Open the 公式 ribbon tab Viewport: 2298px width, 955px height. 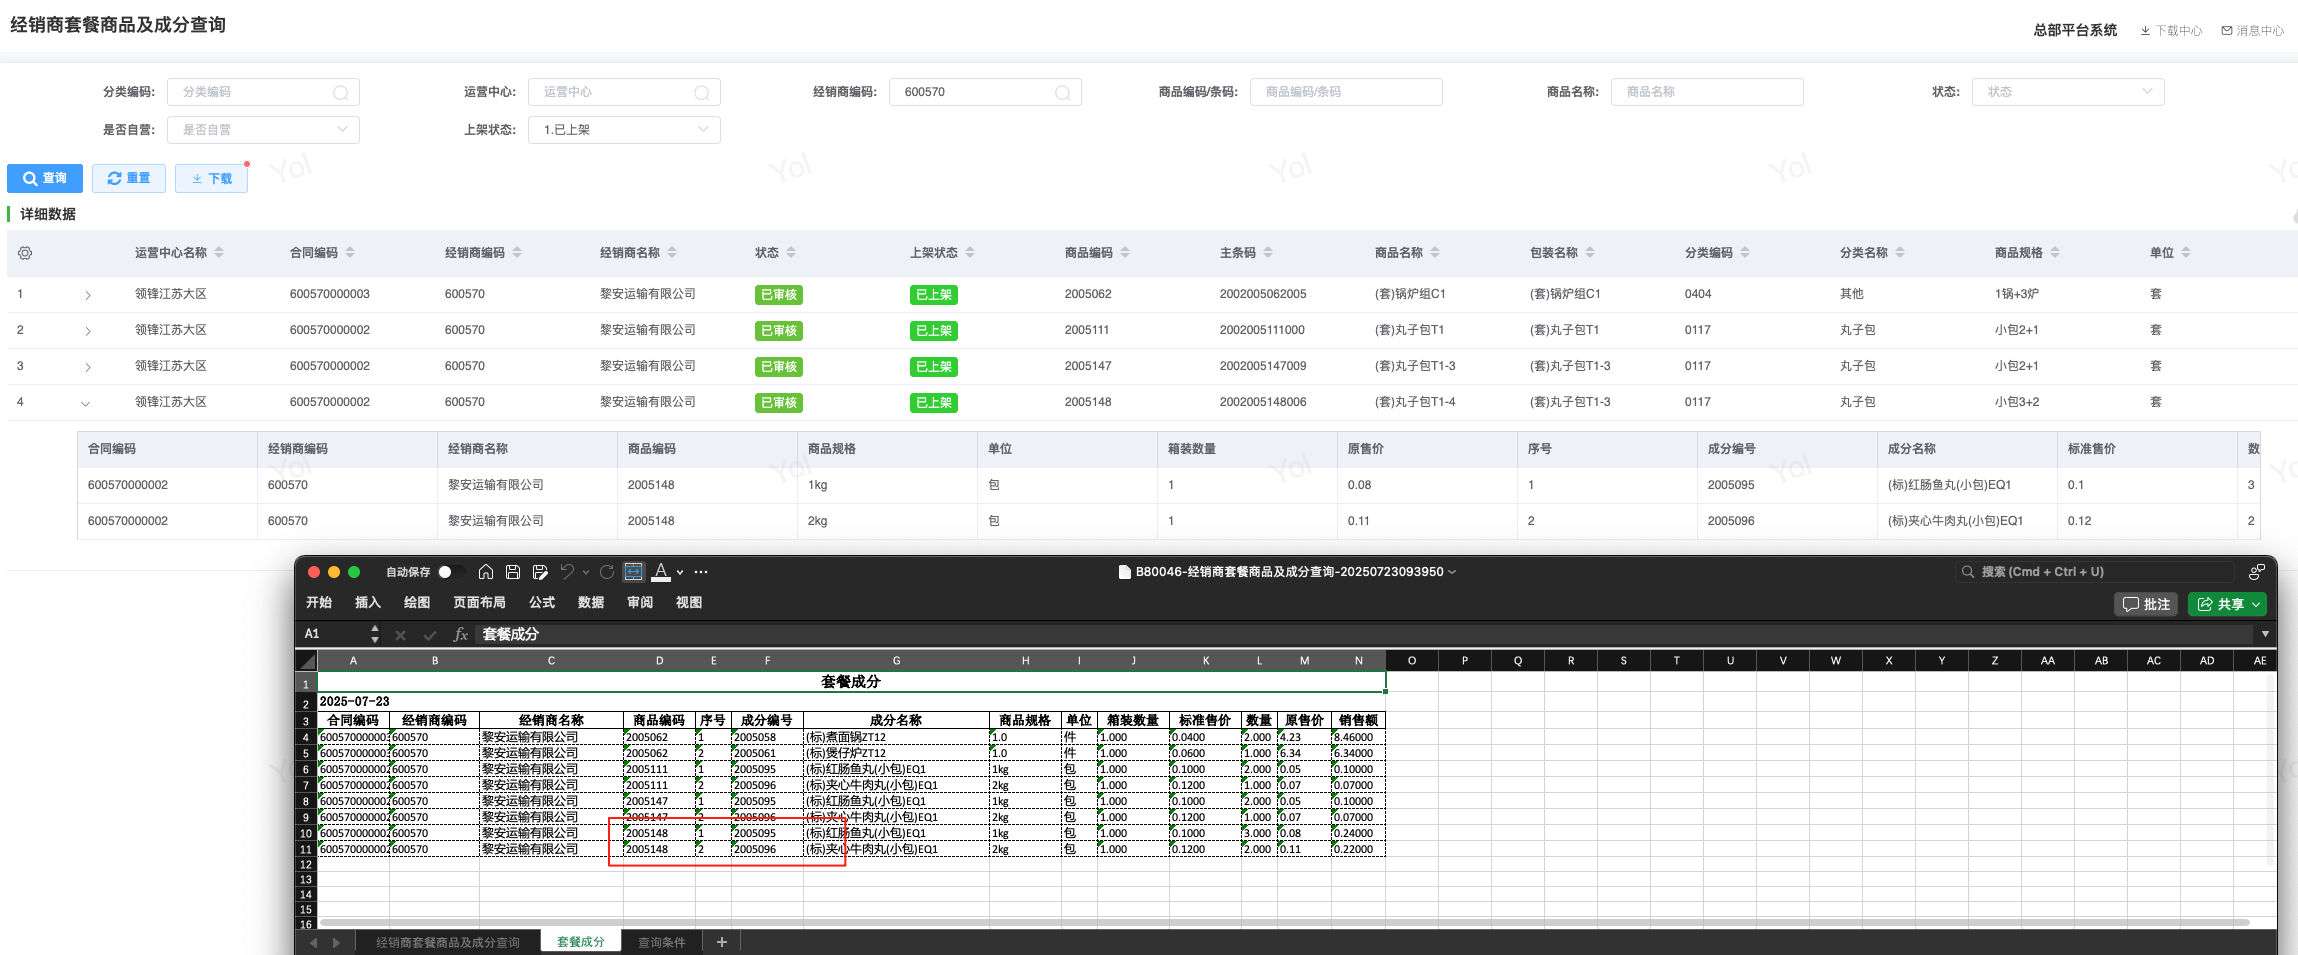(x=542, y=602)
